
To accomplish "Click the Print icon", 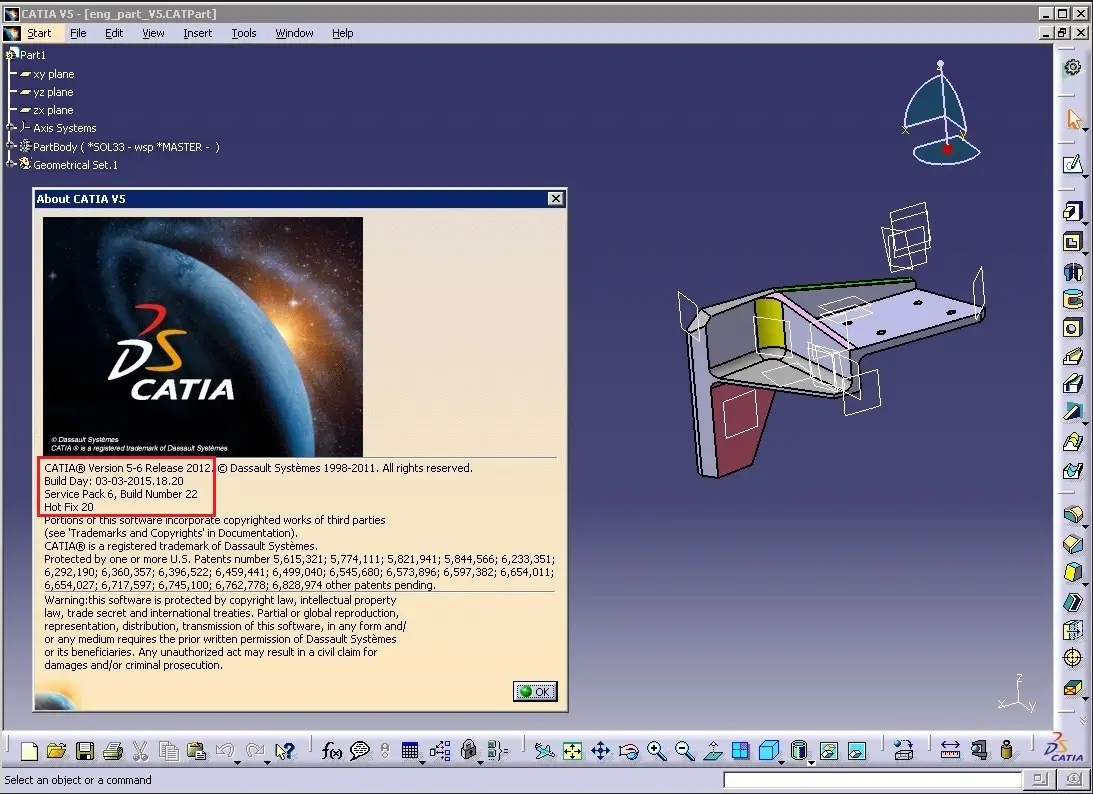I will pos(113,751).
